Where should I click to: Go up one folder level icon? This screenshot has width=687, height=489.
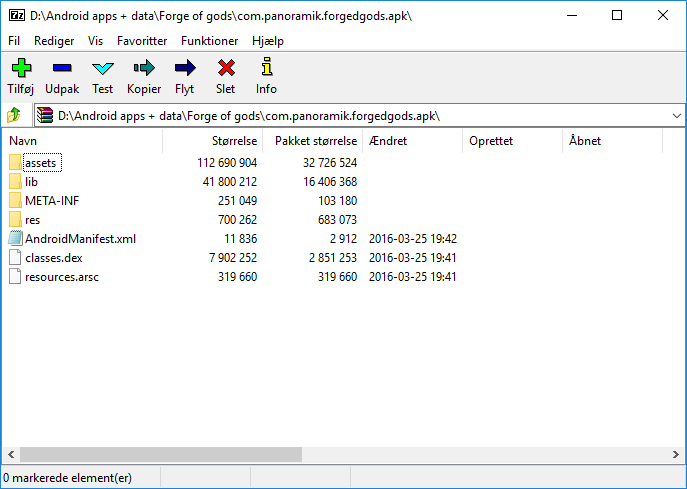coord(15,116)
